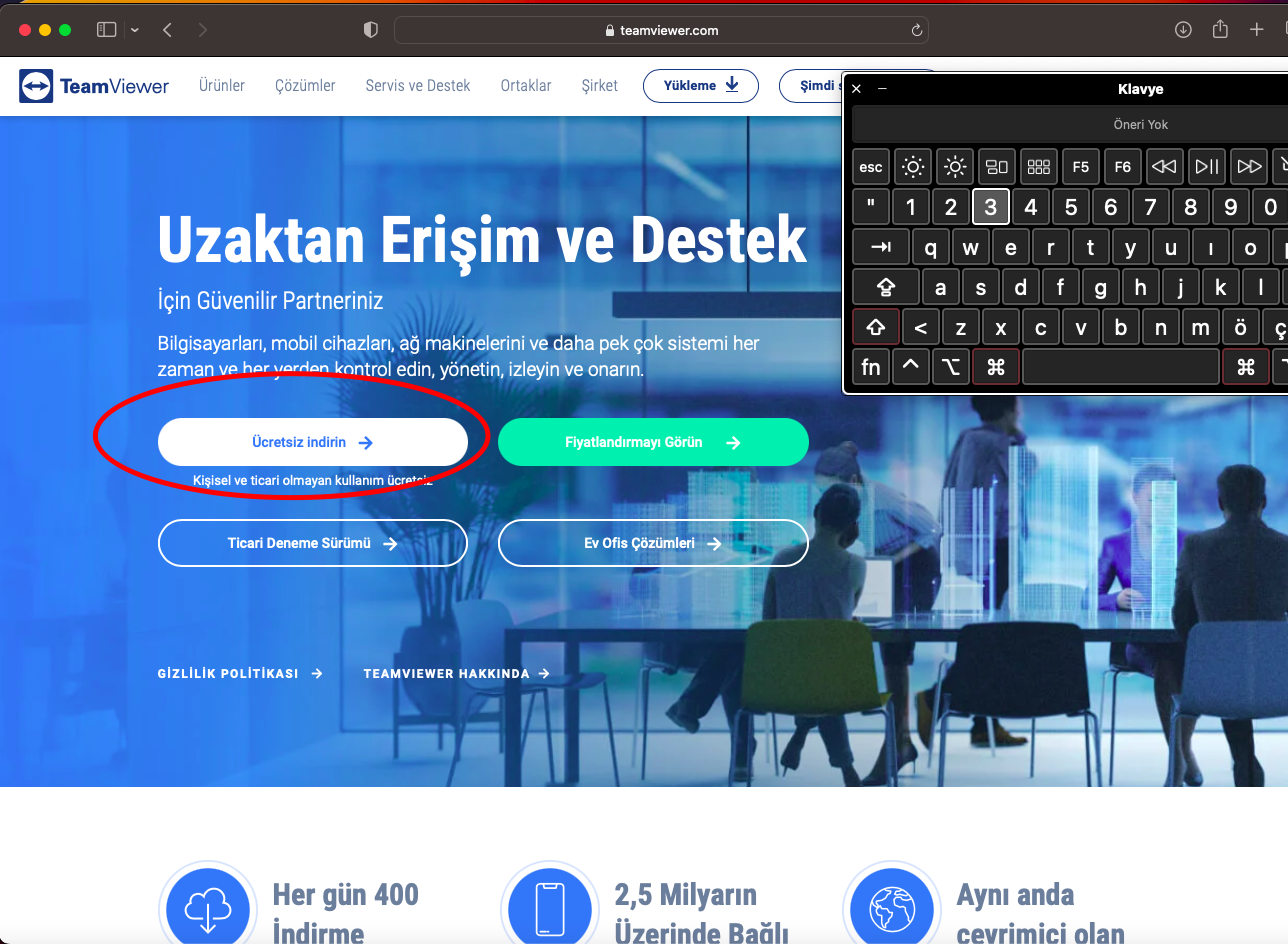Open the Çözümler dropdown

click(x=305, y=86)
